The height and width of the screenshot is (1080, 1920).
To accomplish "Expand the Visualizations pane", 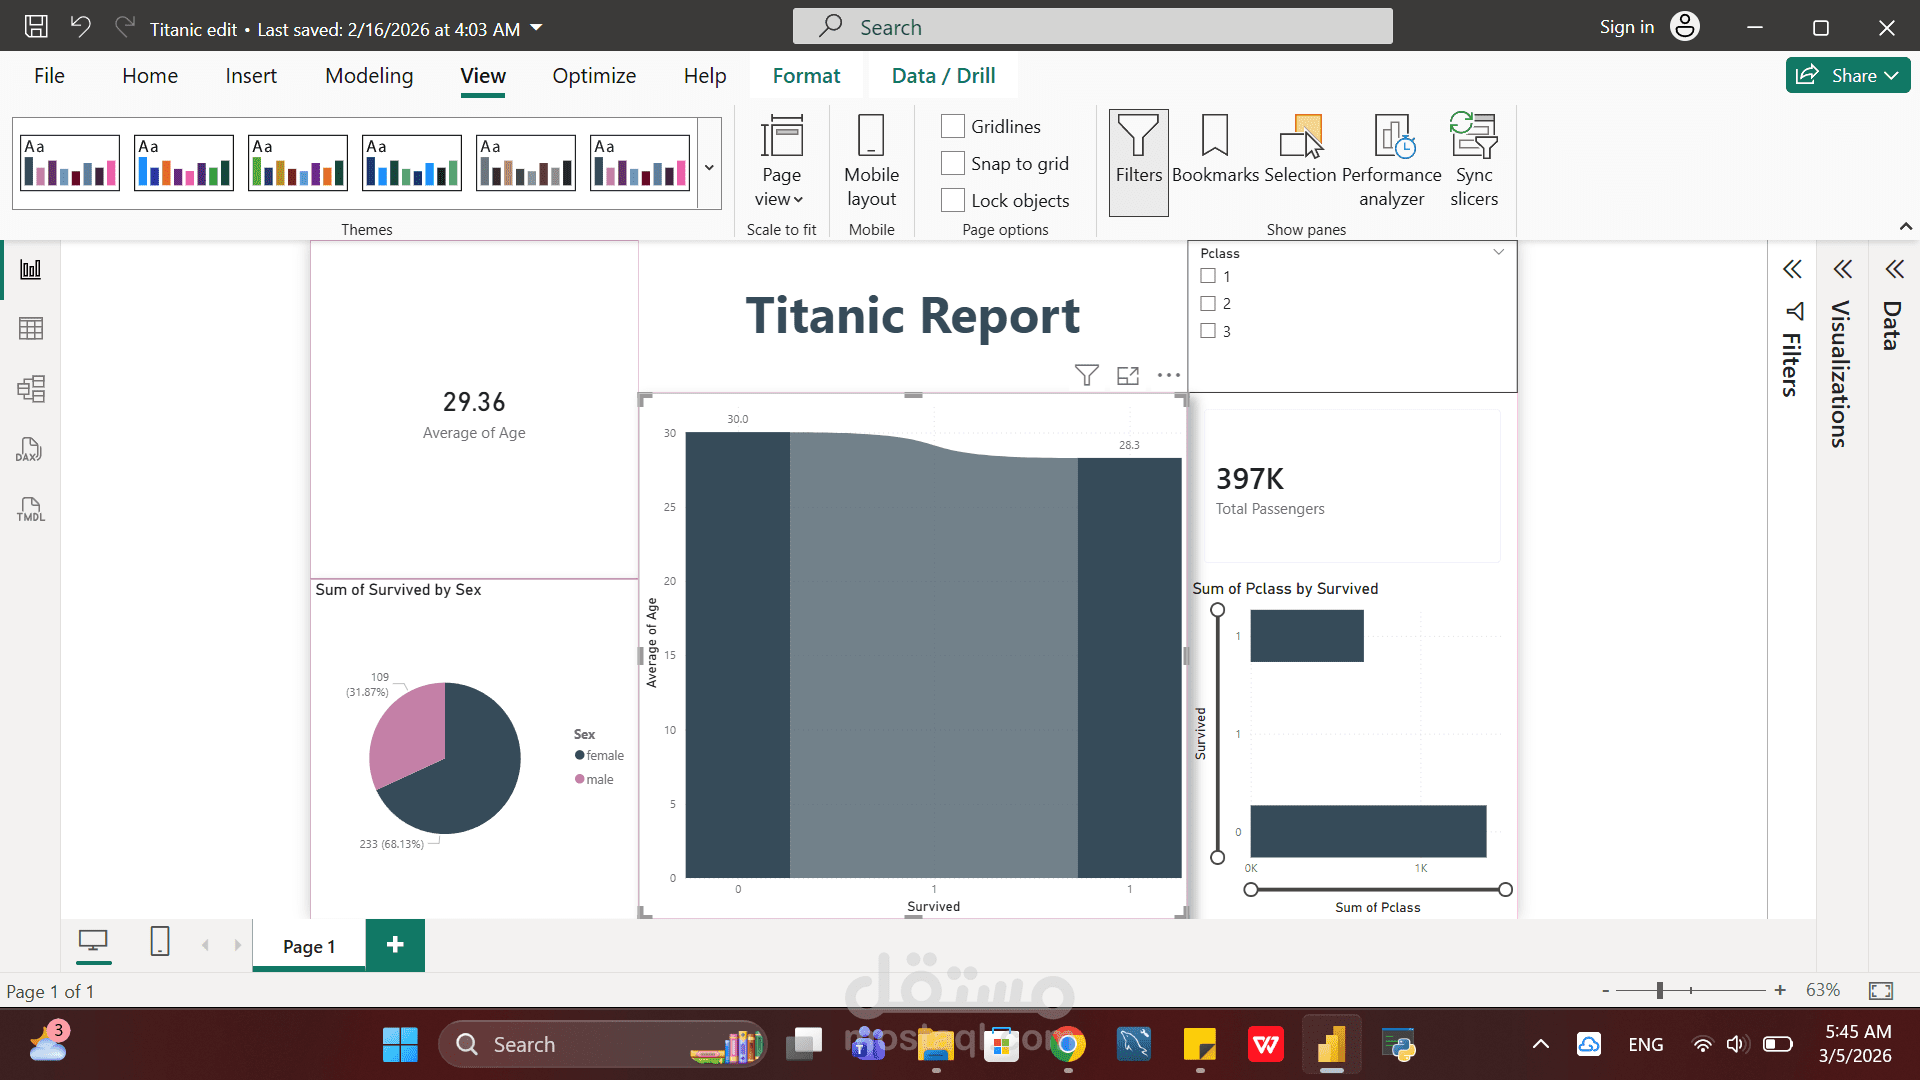I will pyautogui.click(x=1842, y=270).
